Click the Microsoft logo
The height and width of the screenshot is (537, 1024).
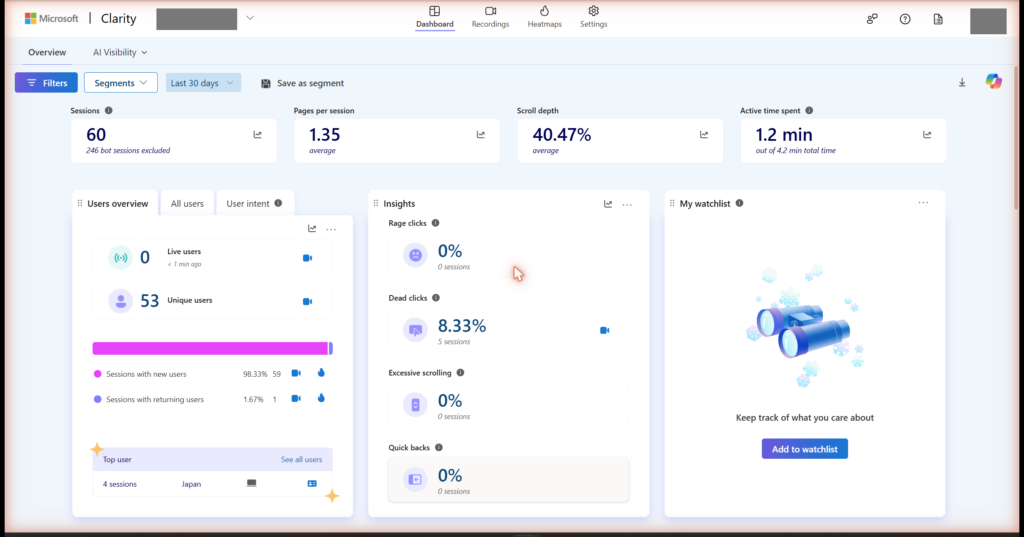52,18
